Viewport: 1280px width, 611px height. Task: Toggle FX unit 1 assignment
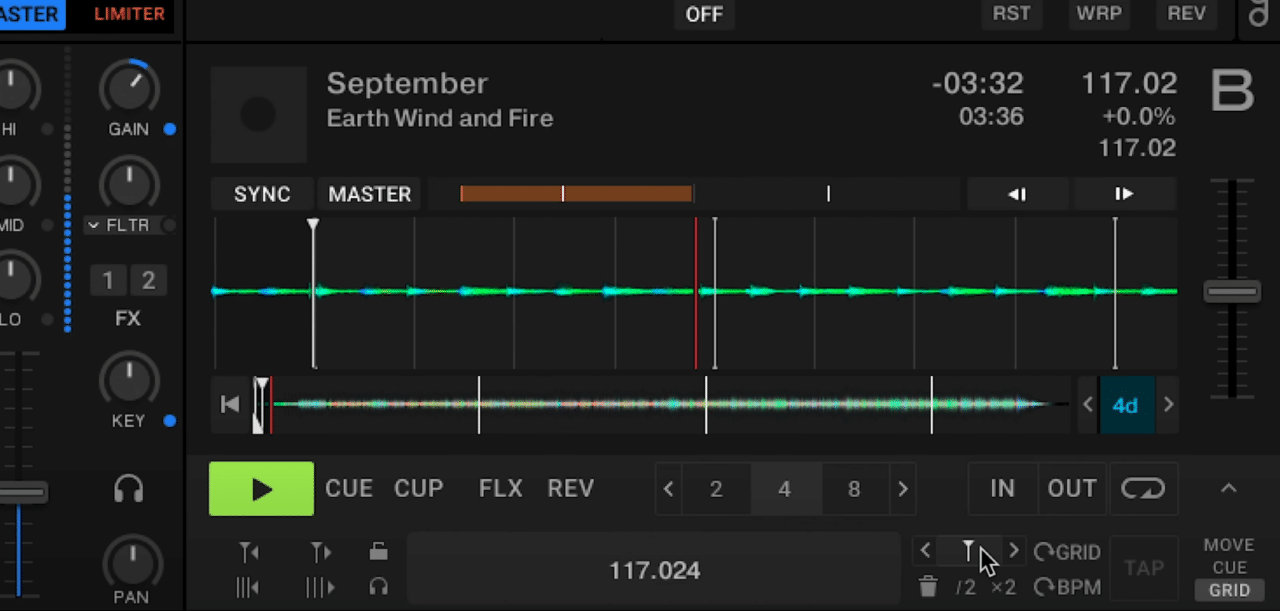point(108,281)
